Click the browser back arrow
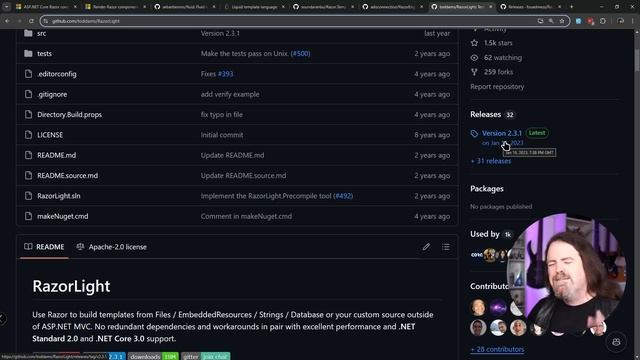The image size is (640, 360). click(7, 21)
